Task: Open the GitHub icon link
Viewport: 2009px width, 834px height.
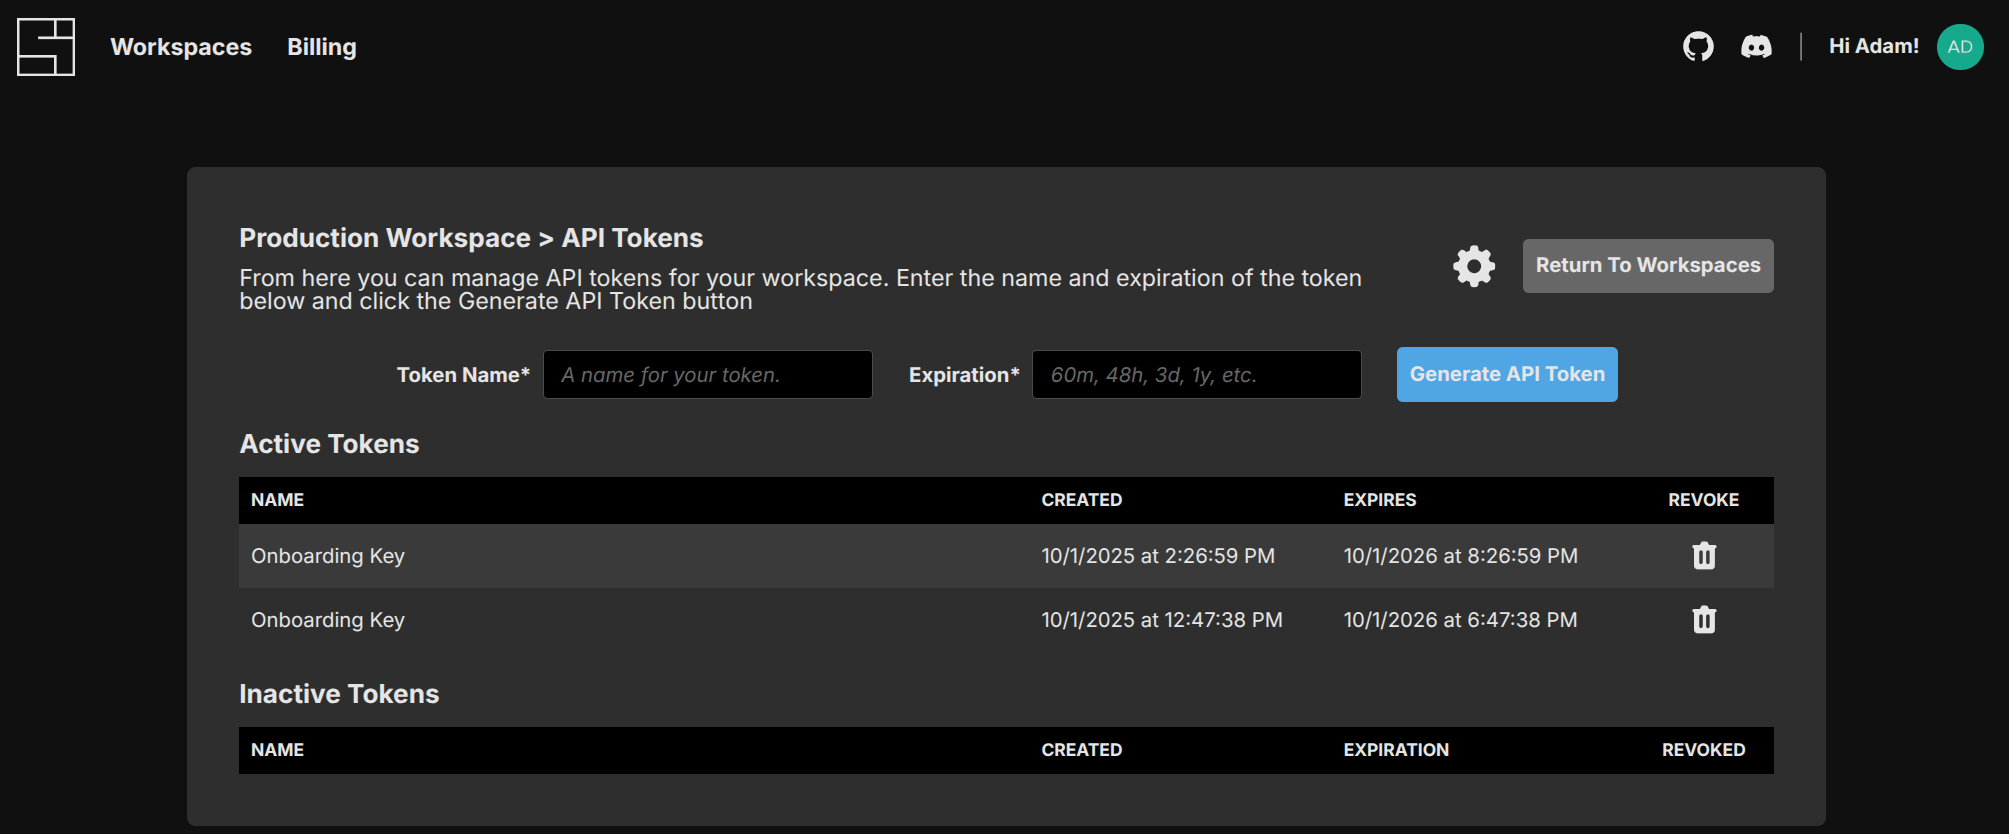Action: click(1698, 47)
